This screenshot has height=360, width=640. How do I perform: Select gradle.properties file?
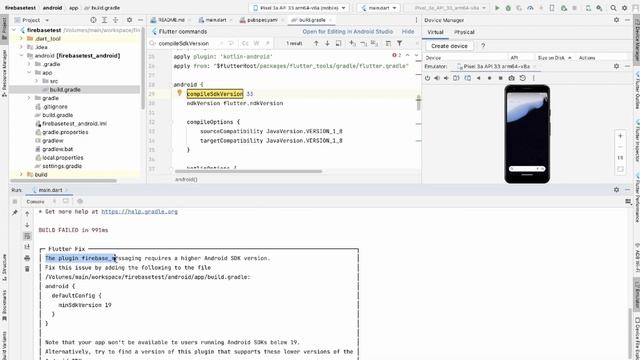click(x=65, y=132)
